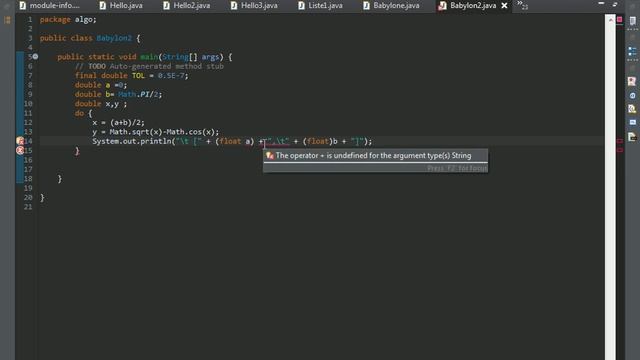Click 'x = (a+b)/2;' statement
The height and width of the screenshot is (360, 640).
pos(118,122)
